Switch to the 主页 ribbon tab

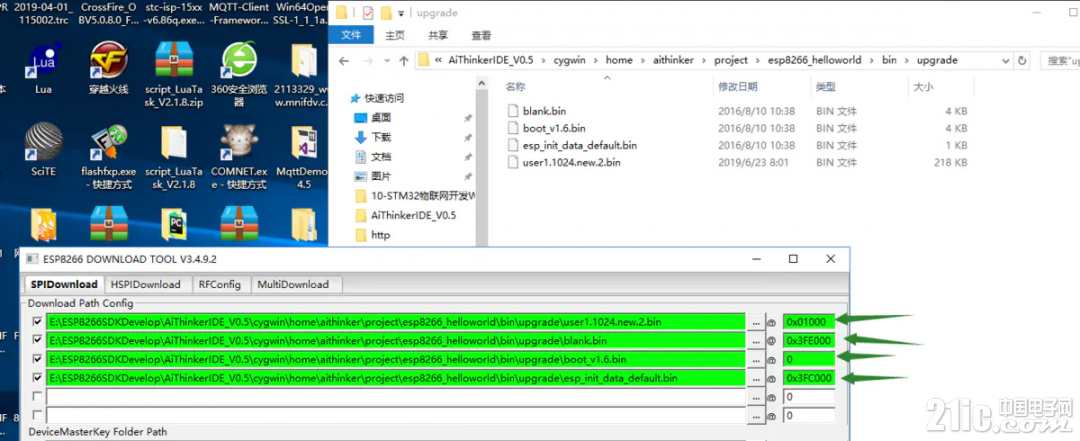395,35
